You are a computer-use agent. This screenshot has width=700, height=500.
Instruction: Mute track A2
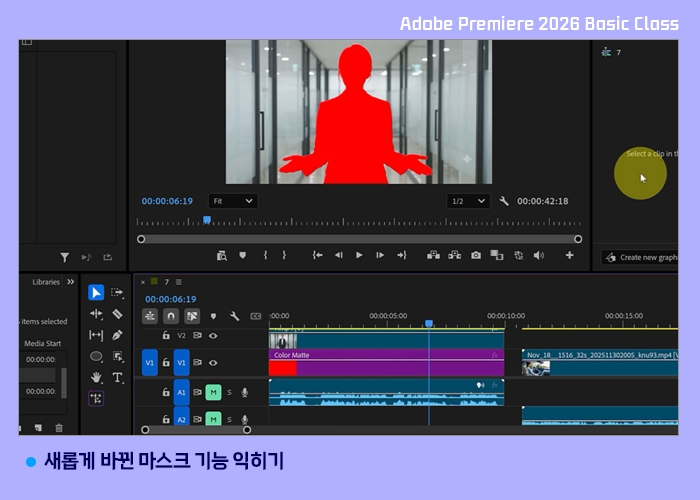pos(213,419)
